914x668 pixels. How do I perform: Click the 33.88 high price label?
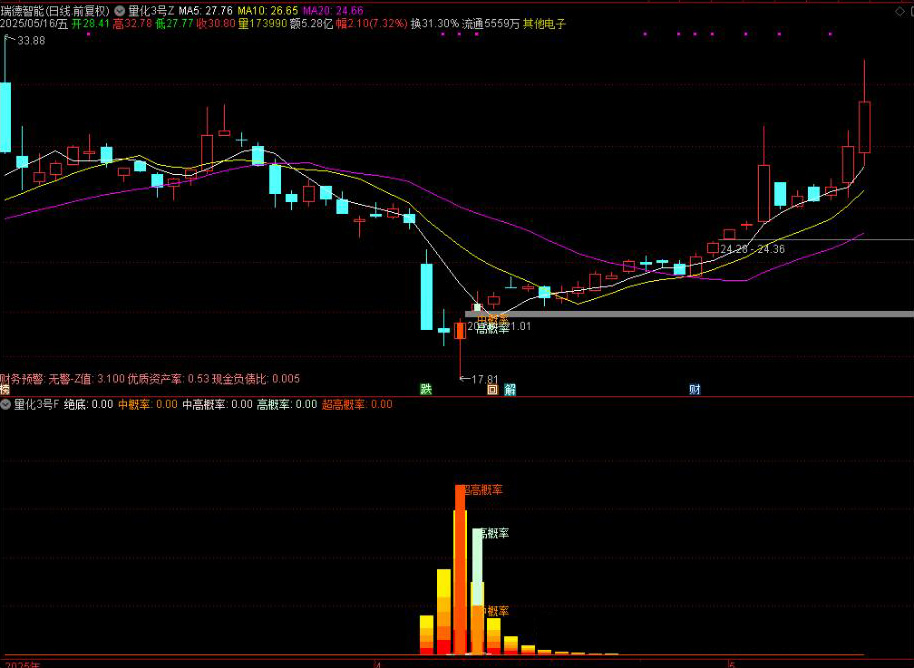[31, 40]
